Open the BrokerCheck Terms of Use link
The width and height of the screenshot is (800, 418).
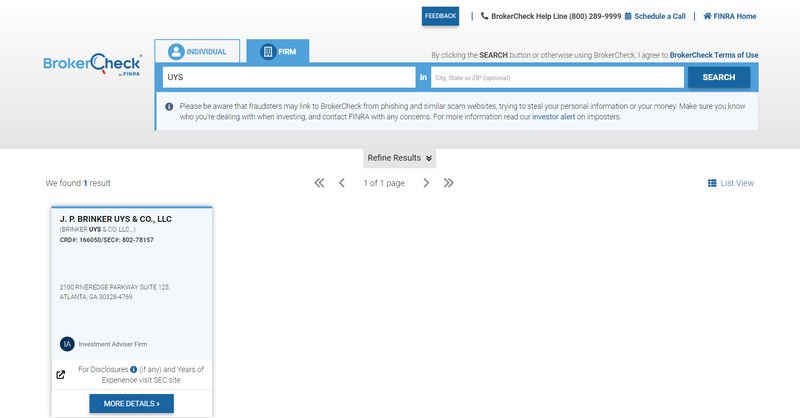tap(714, 55)
